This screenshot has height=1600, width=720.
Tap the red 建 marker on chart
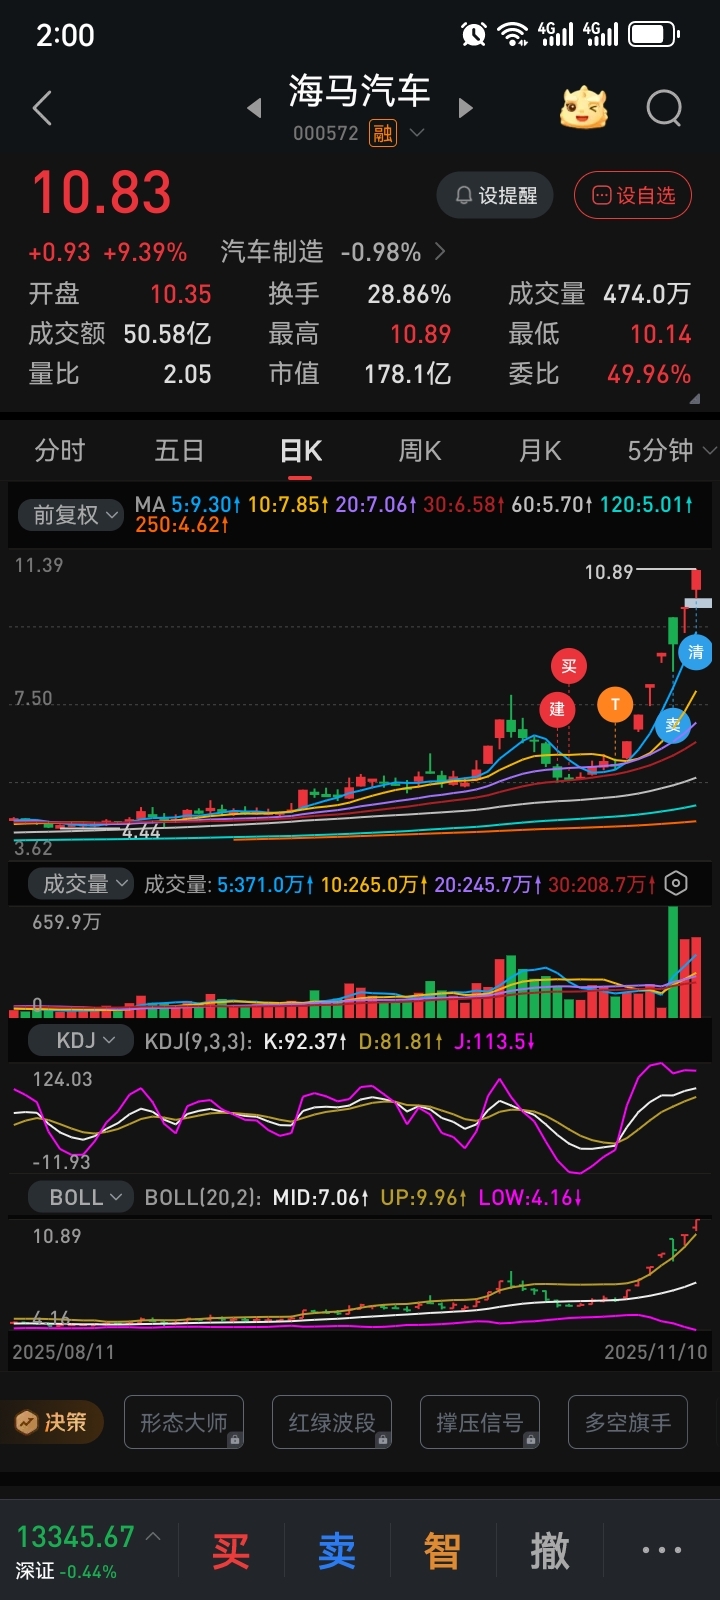pos(557,709)
